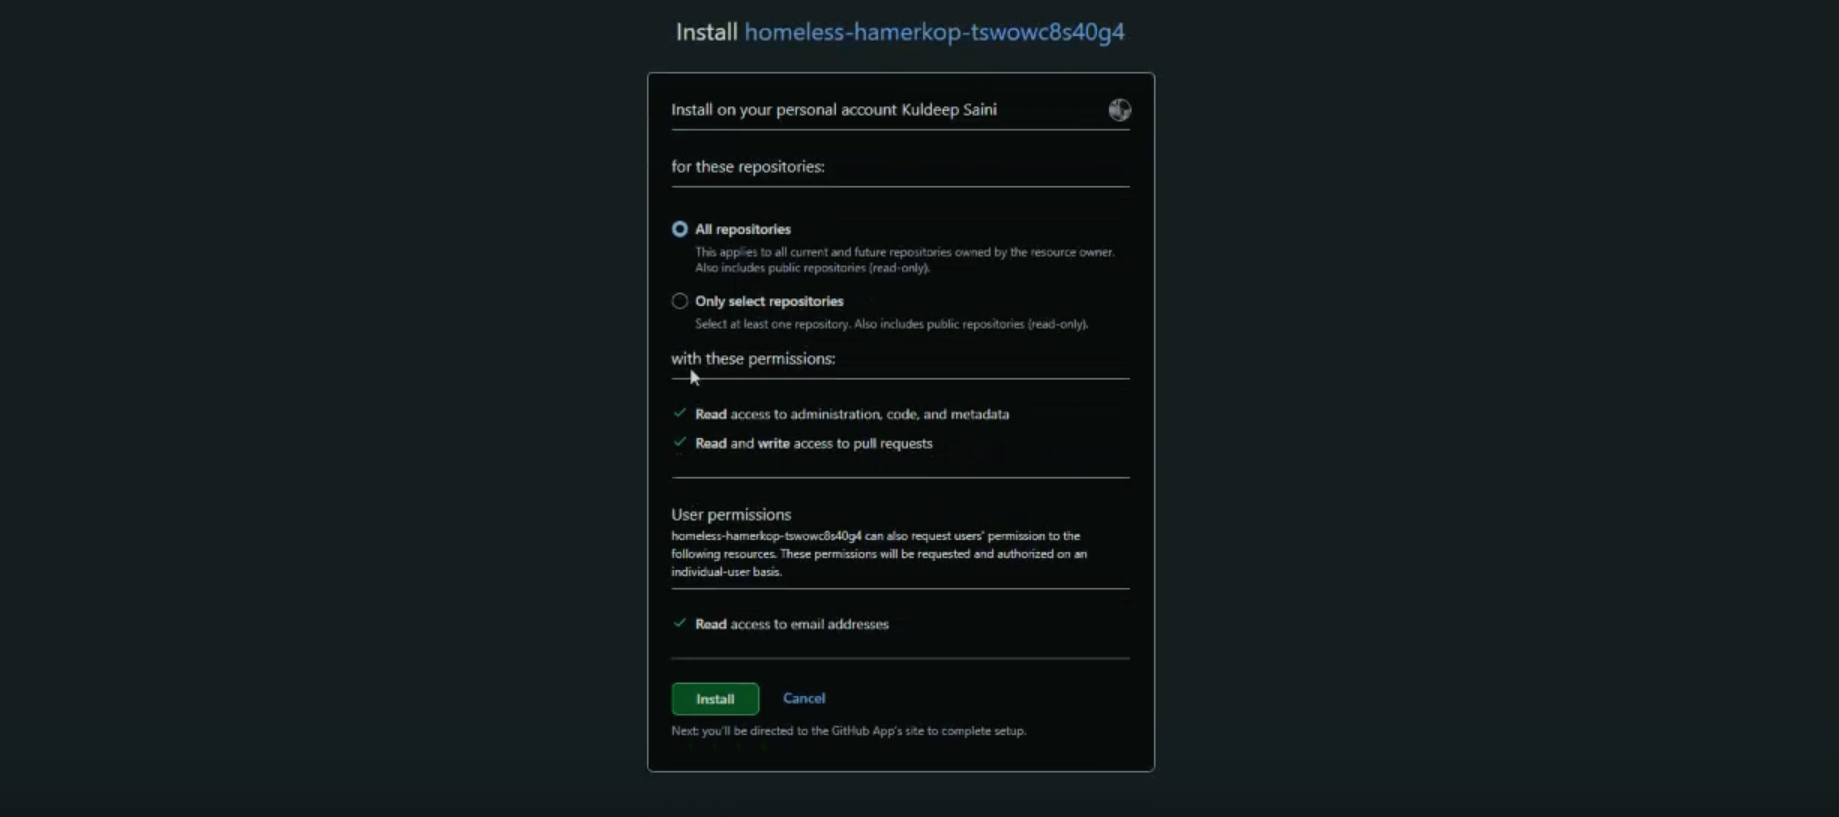This screenshot has width=1839, height=817.
Task: Click the "Only select repositories" label text
Action: pos(769,301)
